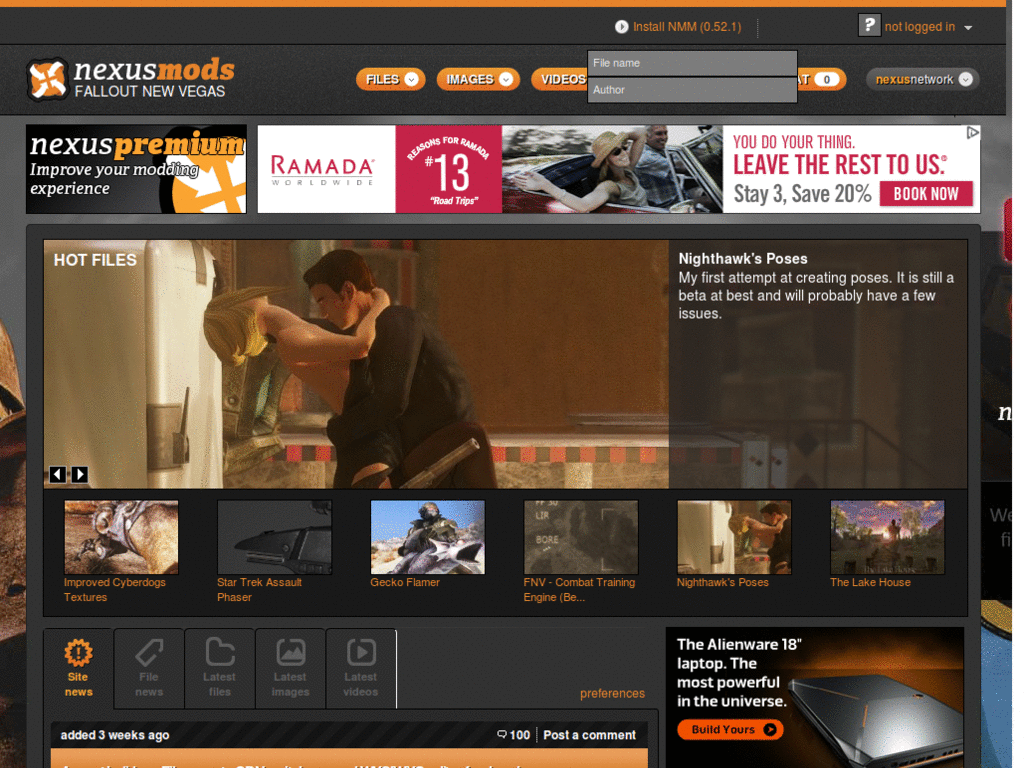This screenshot has height=768, width=1024.
Task: Click the Author search field
Action: tap(692, 90)
